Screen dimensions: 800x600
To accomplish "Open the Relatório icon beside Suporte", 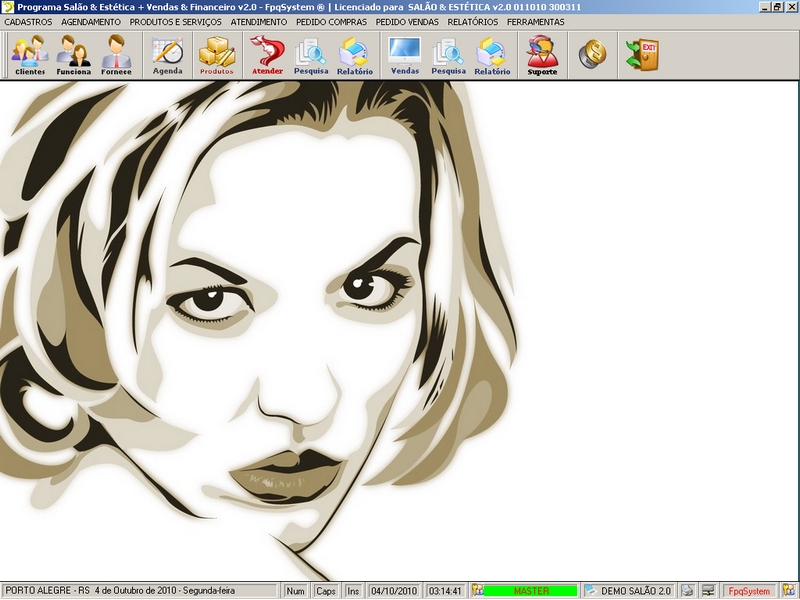I will (492, 55).
